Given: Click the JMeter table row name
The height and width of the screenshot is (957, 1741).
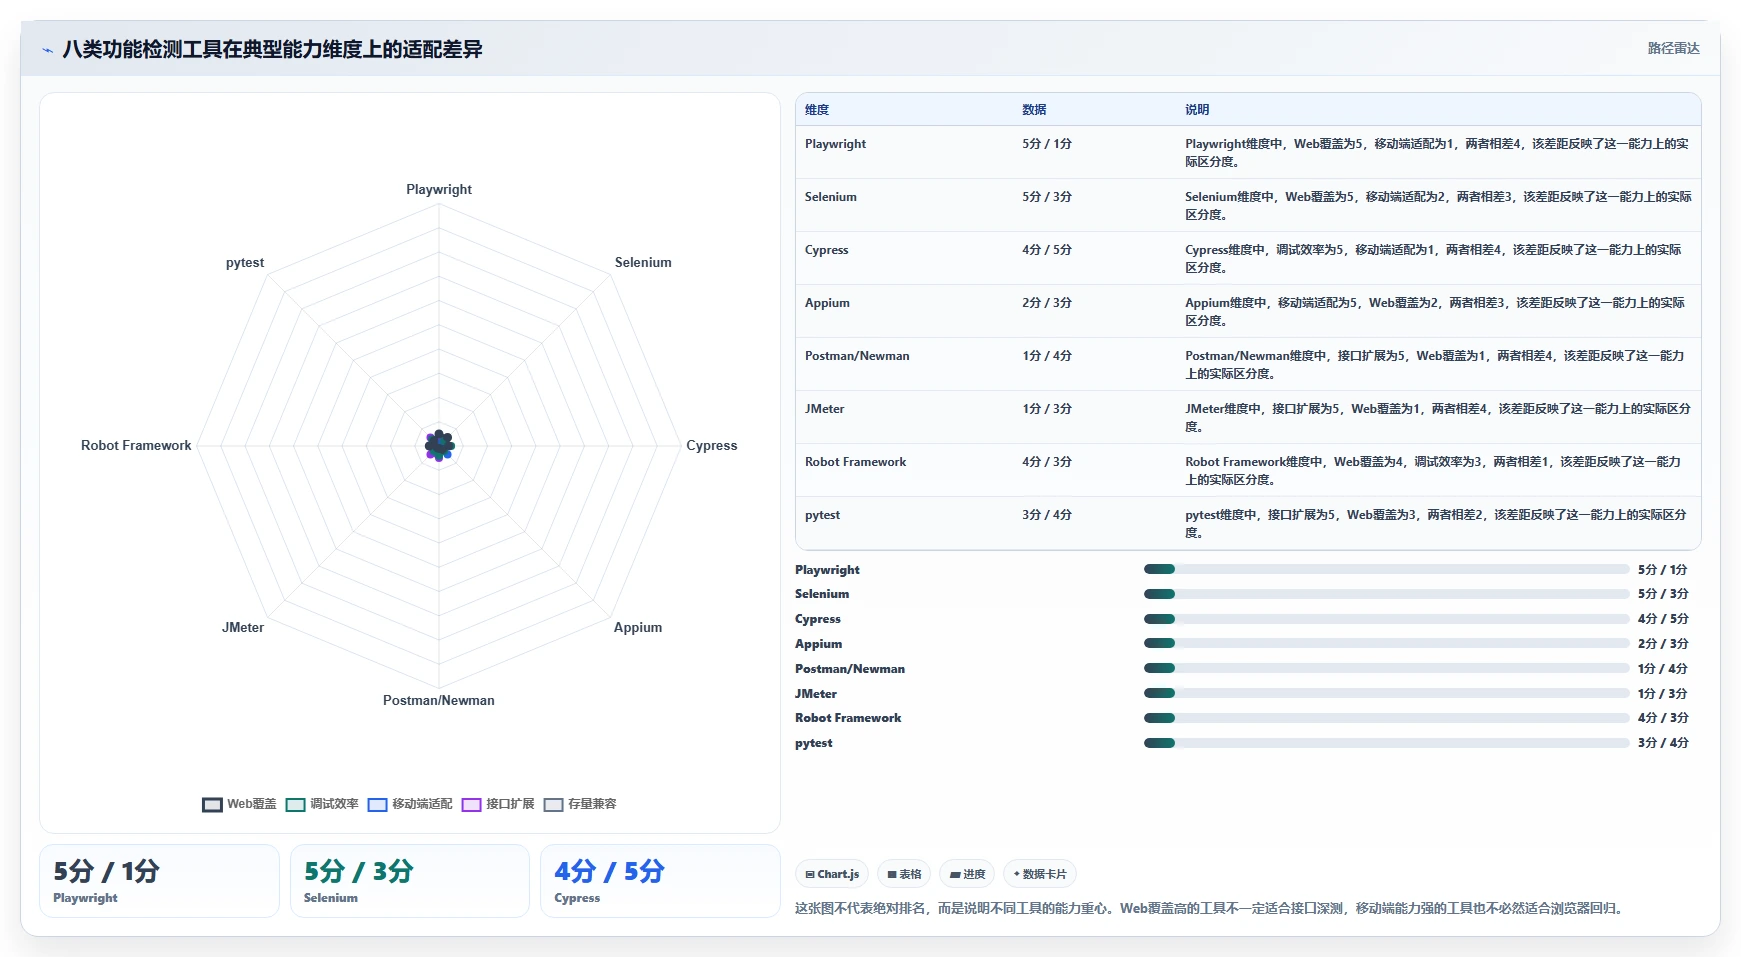Looking at the screenshot, I should coord(824,409).
